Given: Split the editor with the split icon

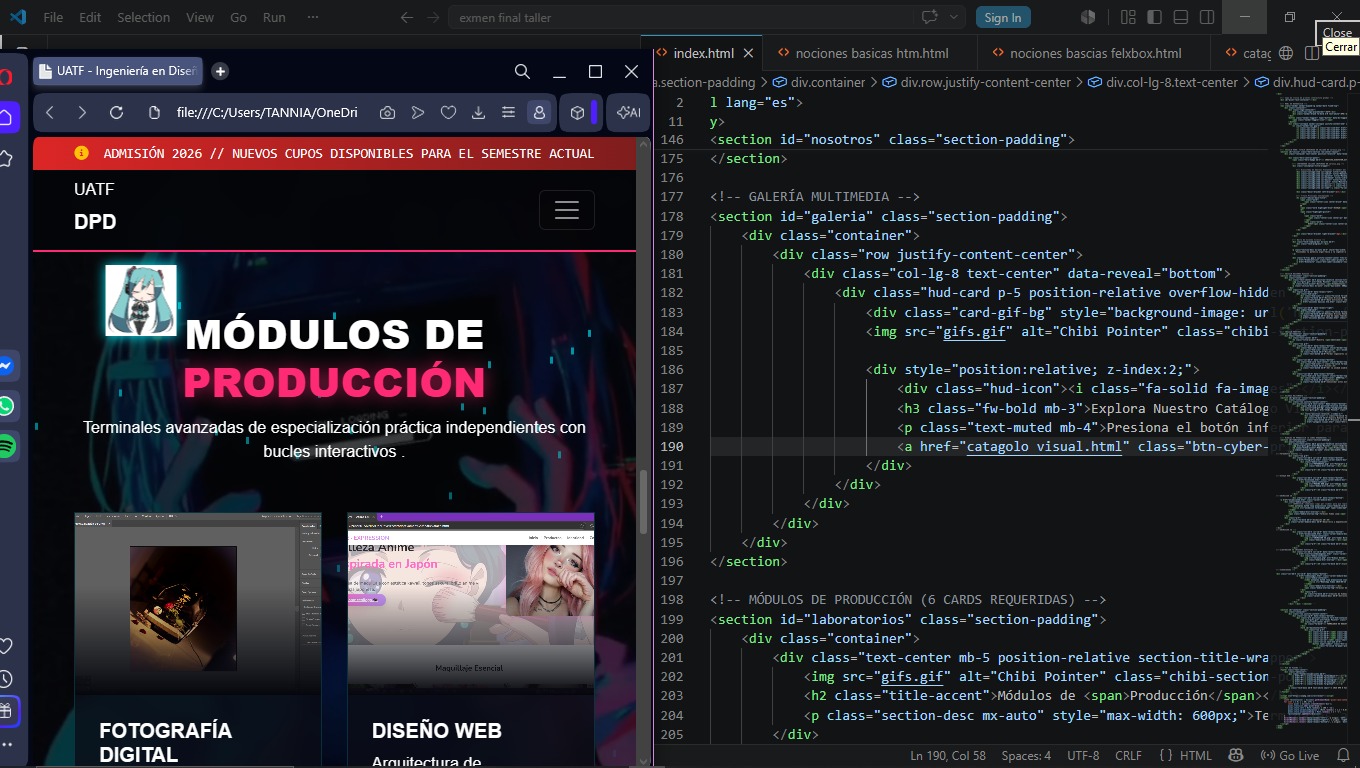Looking at the screenshot, I should (1311, 53).
